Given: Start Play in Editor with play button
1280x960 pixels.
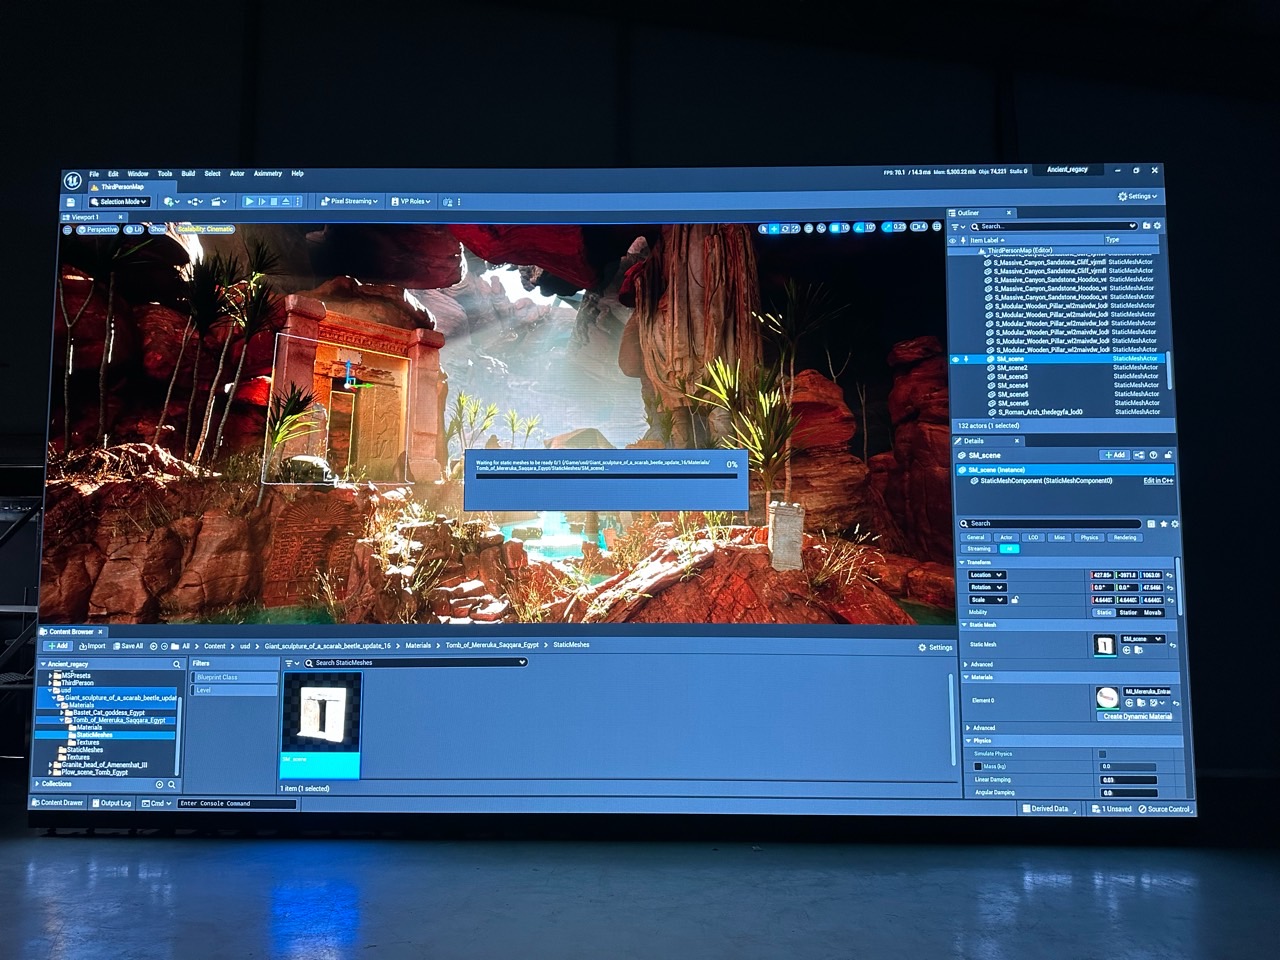Looking at the screenshot, I should coord(249,202).
